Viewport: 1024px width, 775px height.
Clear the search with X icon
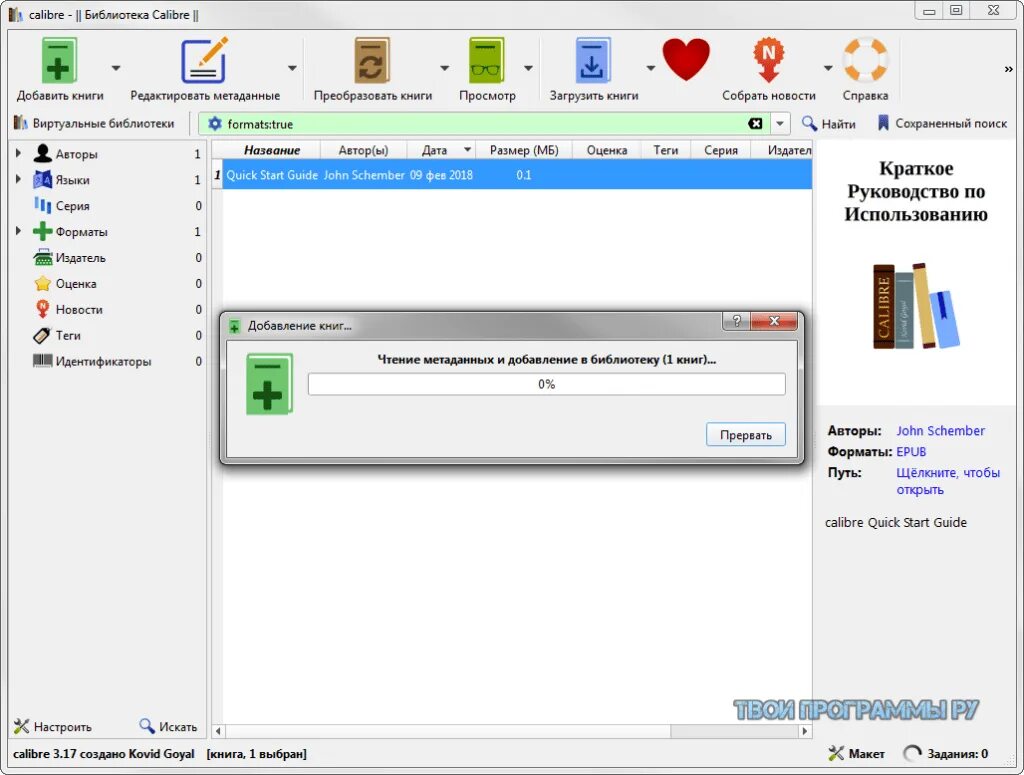(x=755, y=123)
